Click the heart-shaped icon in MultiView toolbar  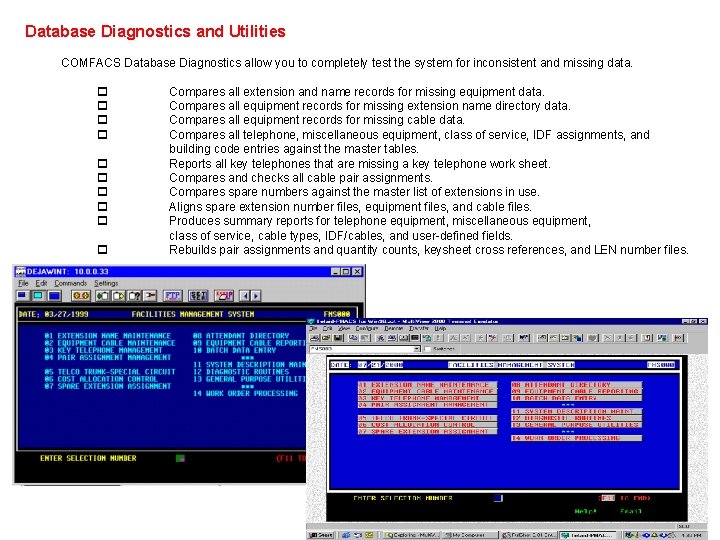[x=592, y=338]
